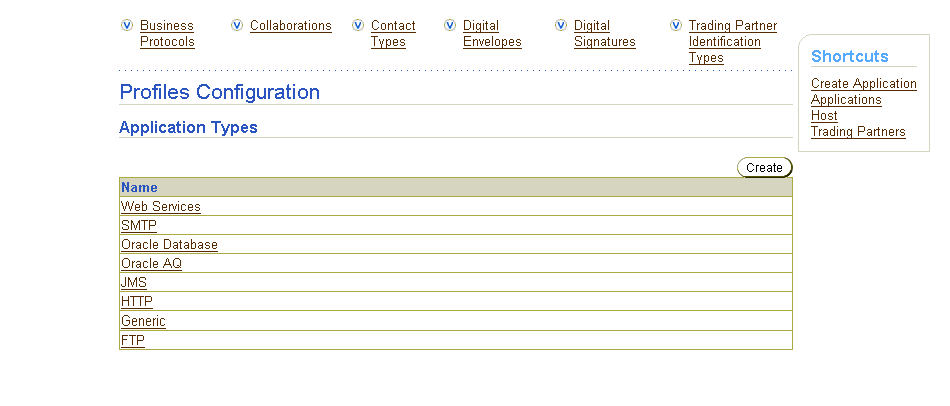This screenshot has width=950, height=406.
Task: Open the Web Services application type
Action: [161, 207]
